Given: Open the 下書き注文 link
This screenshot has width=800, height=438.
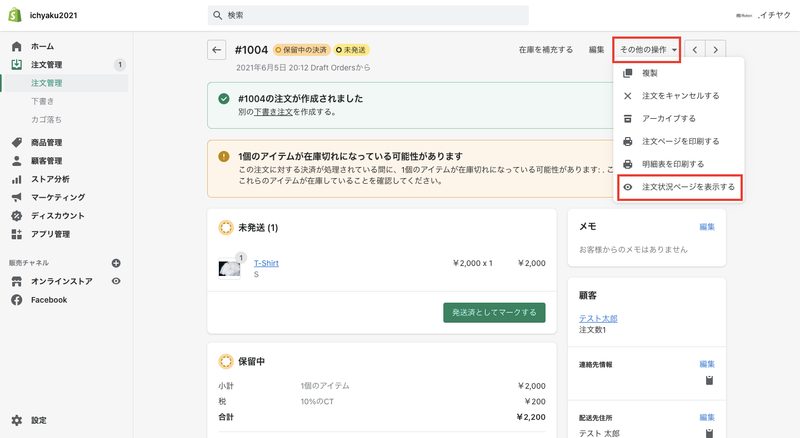Looking at the screenshot, I should coord(273,112).
